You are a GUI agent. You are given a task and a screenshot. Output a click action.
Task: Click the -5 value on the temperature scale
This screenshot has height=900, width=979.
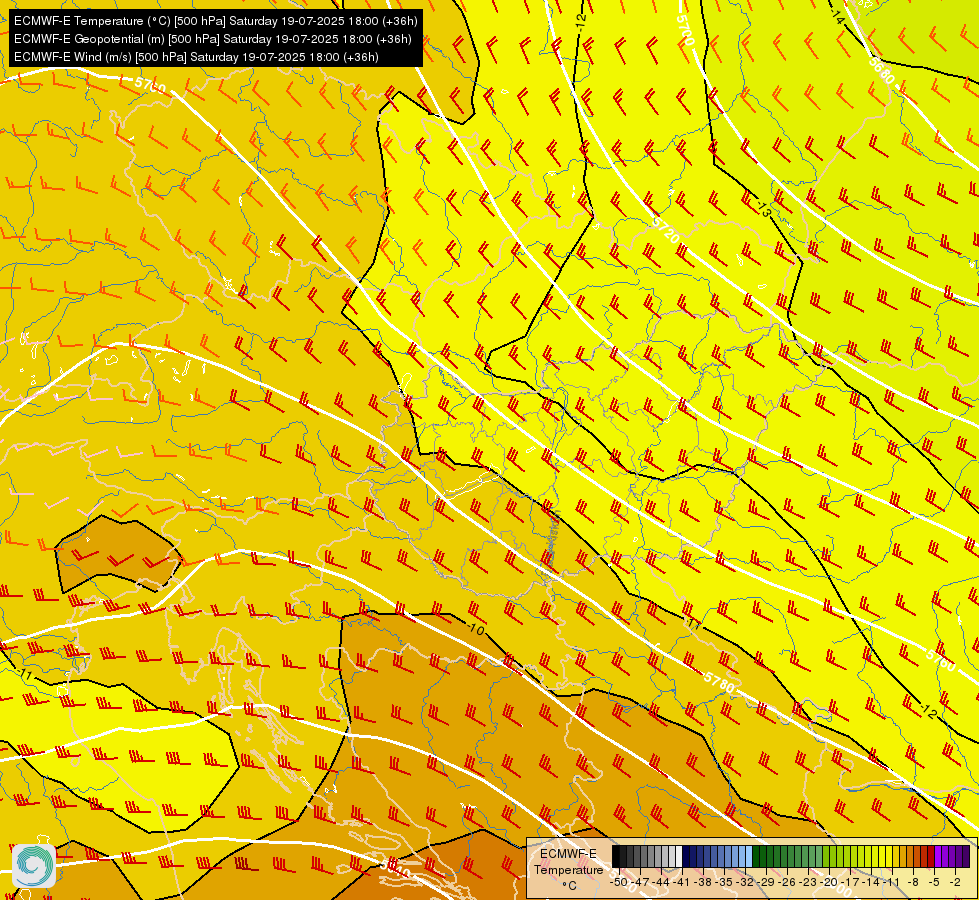pos(934,882)
